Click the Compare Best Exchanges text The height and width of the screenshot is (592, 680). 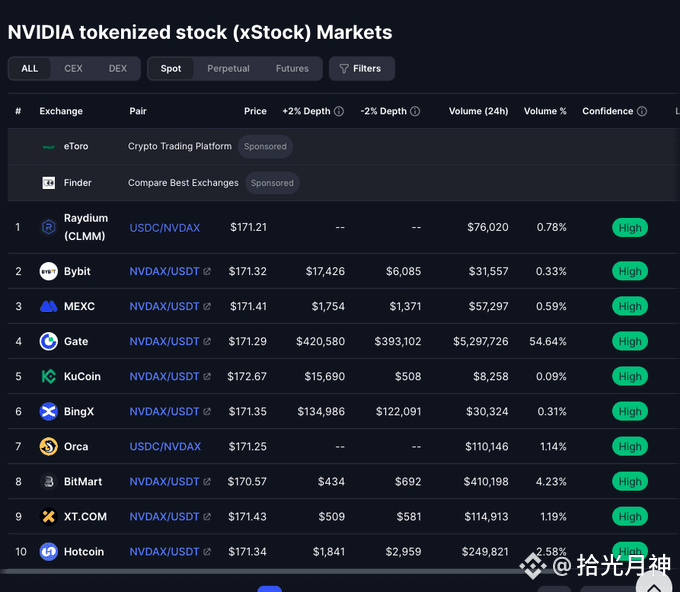point(183,183)
